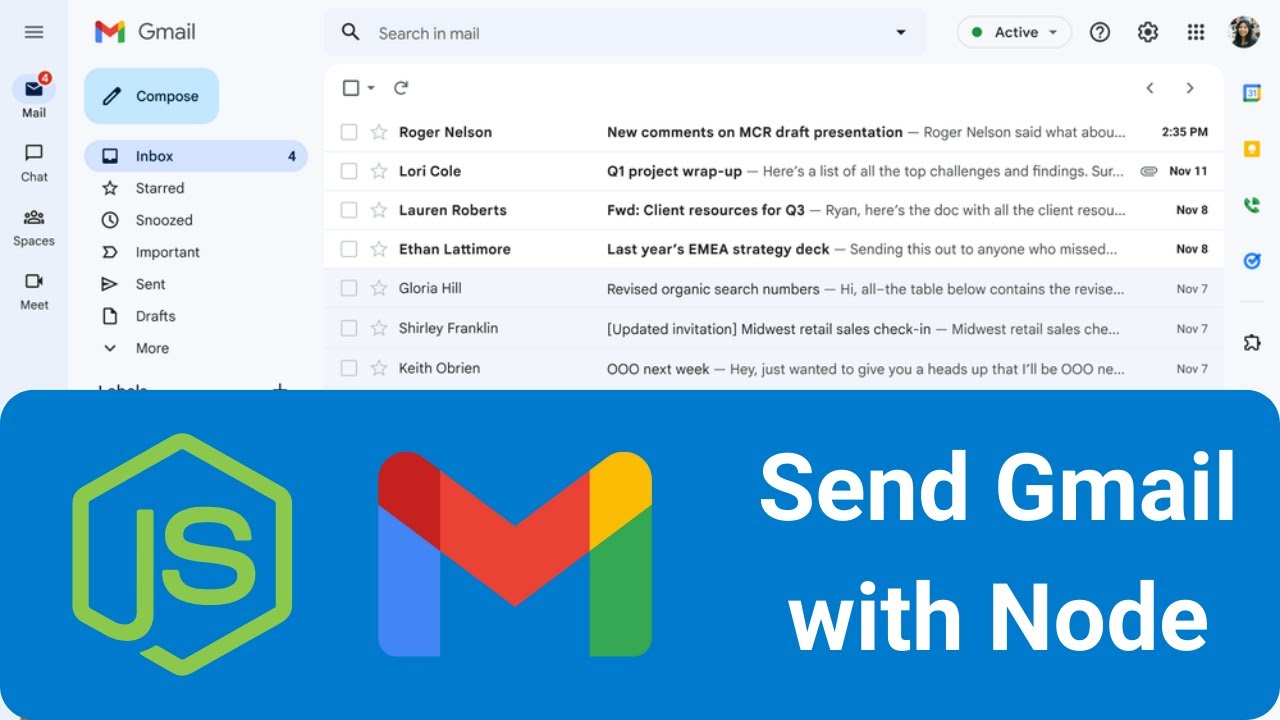The image size is (1280, 720).
Task: Open Google Keep side panel icon
Action: (1252, 149)
